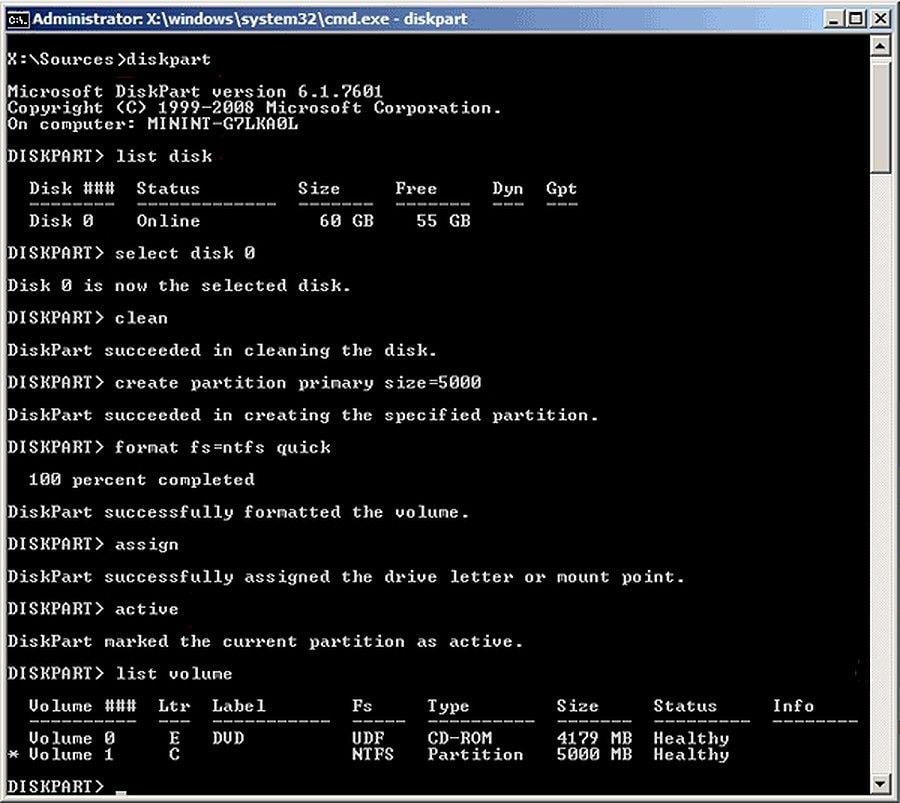Click the '5000 MB' size value
The width and height of the screenshot is (900, 803).
tap(594, 754)
